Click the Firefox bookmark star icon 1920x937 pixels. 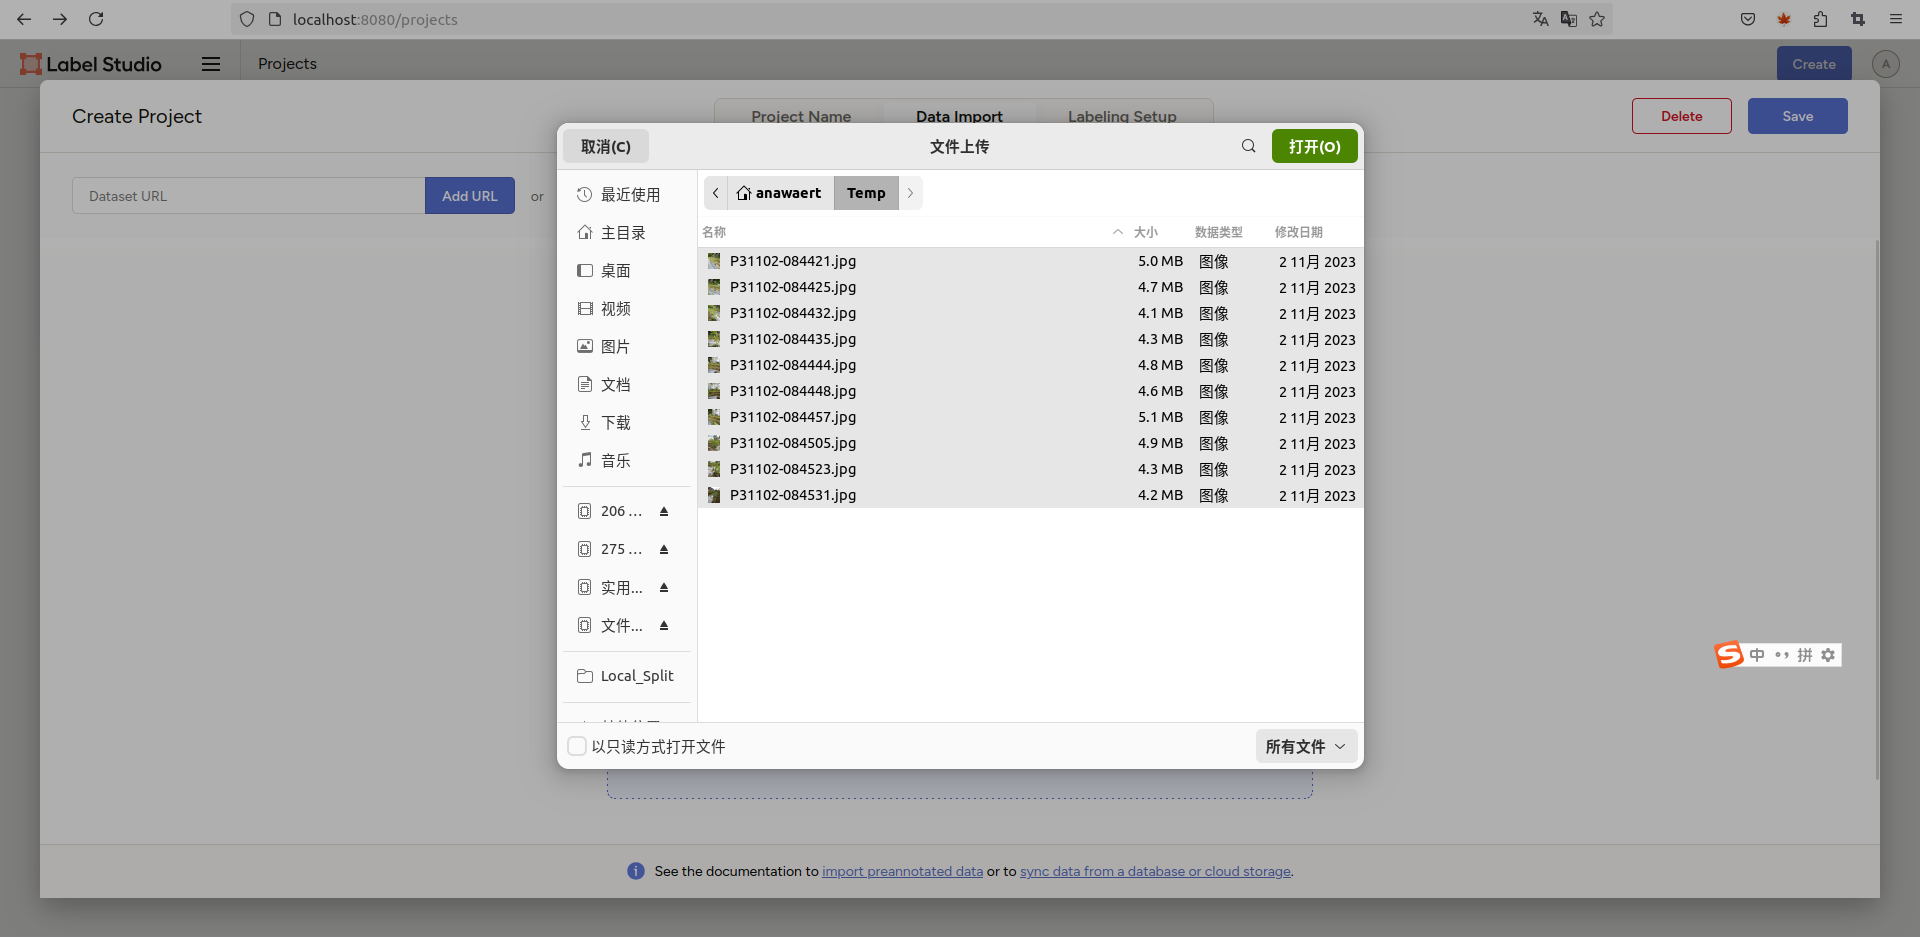[x=1597, y=19]
